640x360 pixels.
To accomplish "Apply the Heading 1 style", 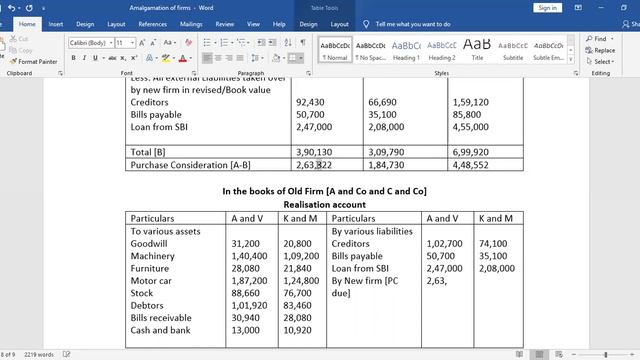I will click(x=406, y=50).
